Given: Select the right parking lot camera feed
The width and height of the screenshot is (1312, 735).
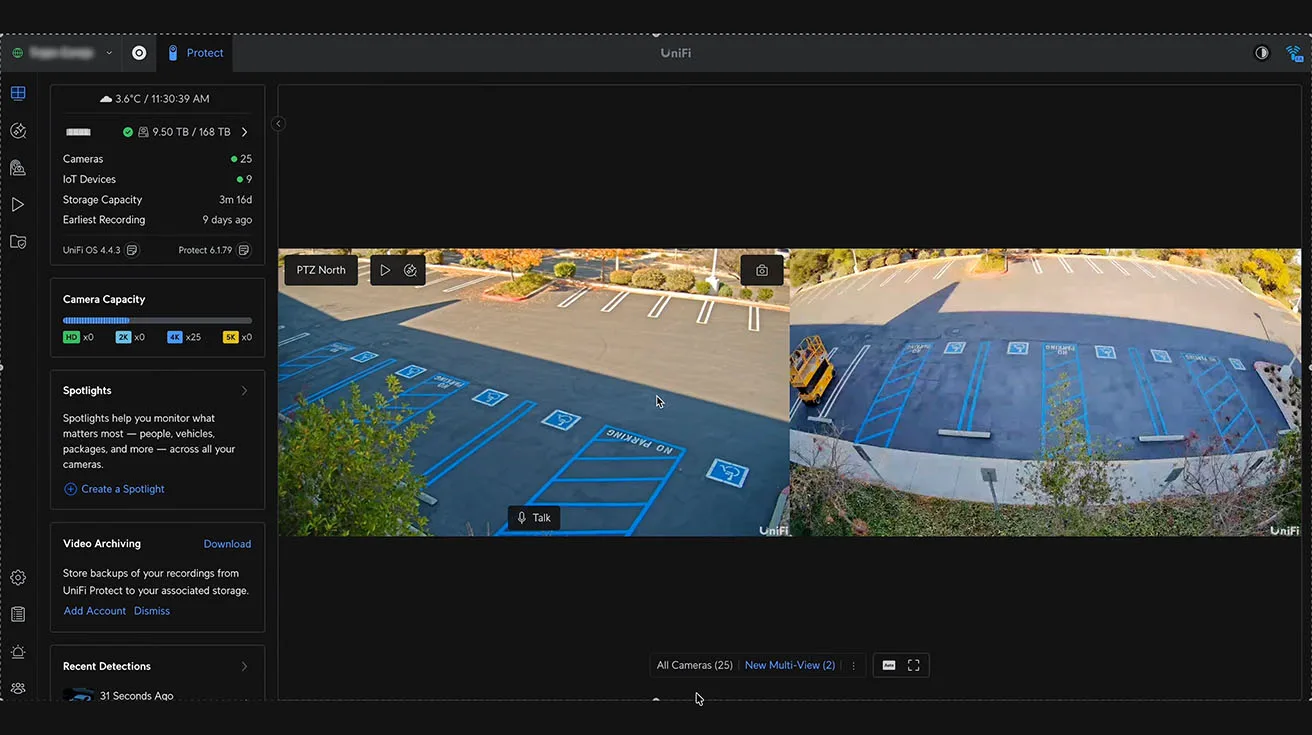Looking at the screenshot, I should (x=1045, y=392).
